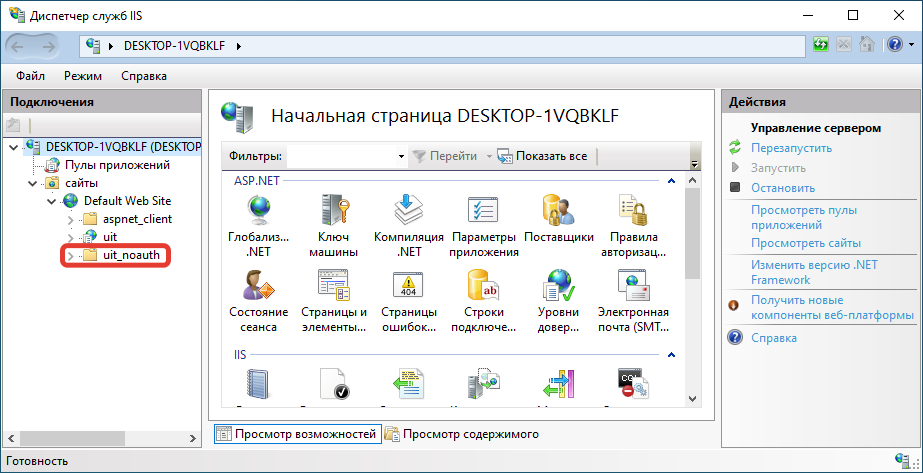Select Пулы приложений in the tree

117,165
